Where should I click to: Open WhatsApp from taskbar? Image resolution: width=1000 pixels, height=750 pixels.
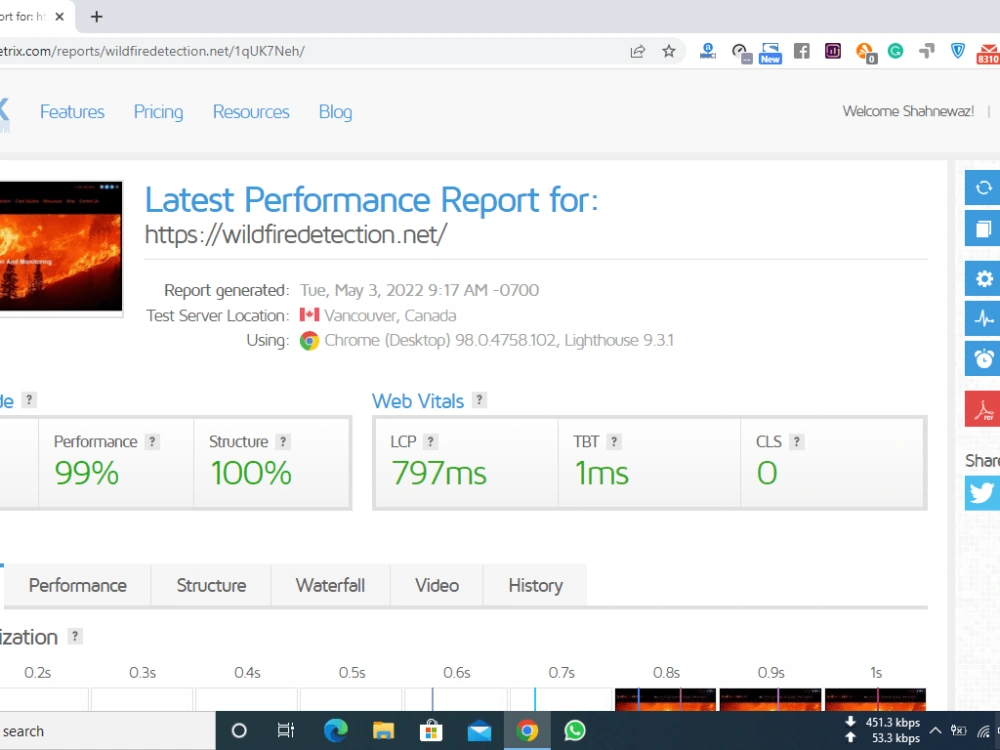(x=575, y=730)
